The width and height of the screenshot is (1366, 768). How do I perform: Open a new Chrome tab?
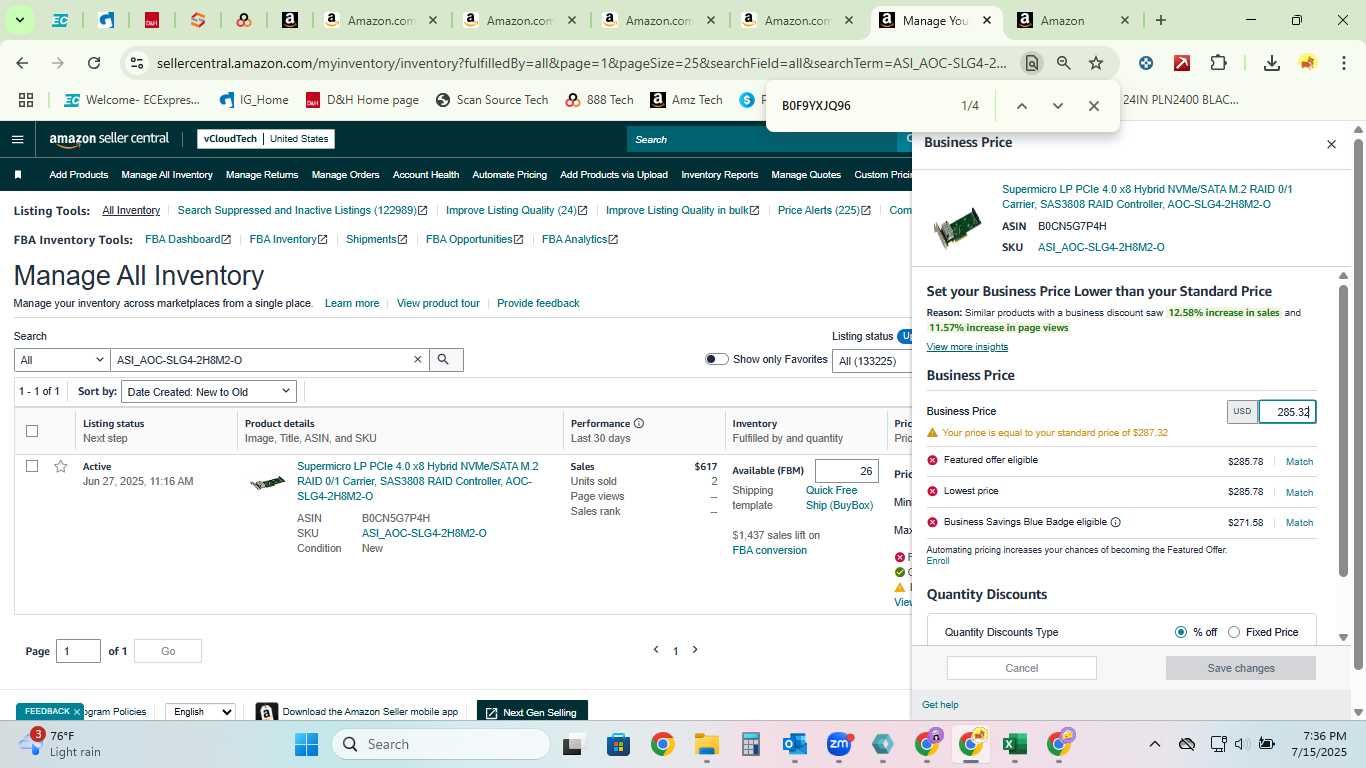[1160, 20]
